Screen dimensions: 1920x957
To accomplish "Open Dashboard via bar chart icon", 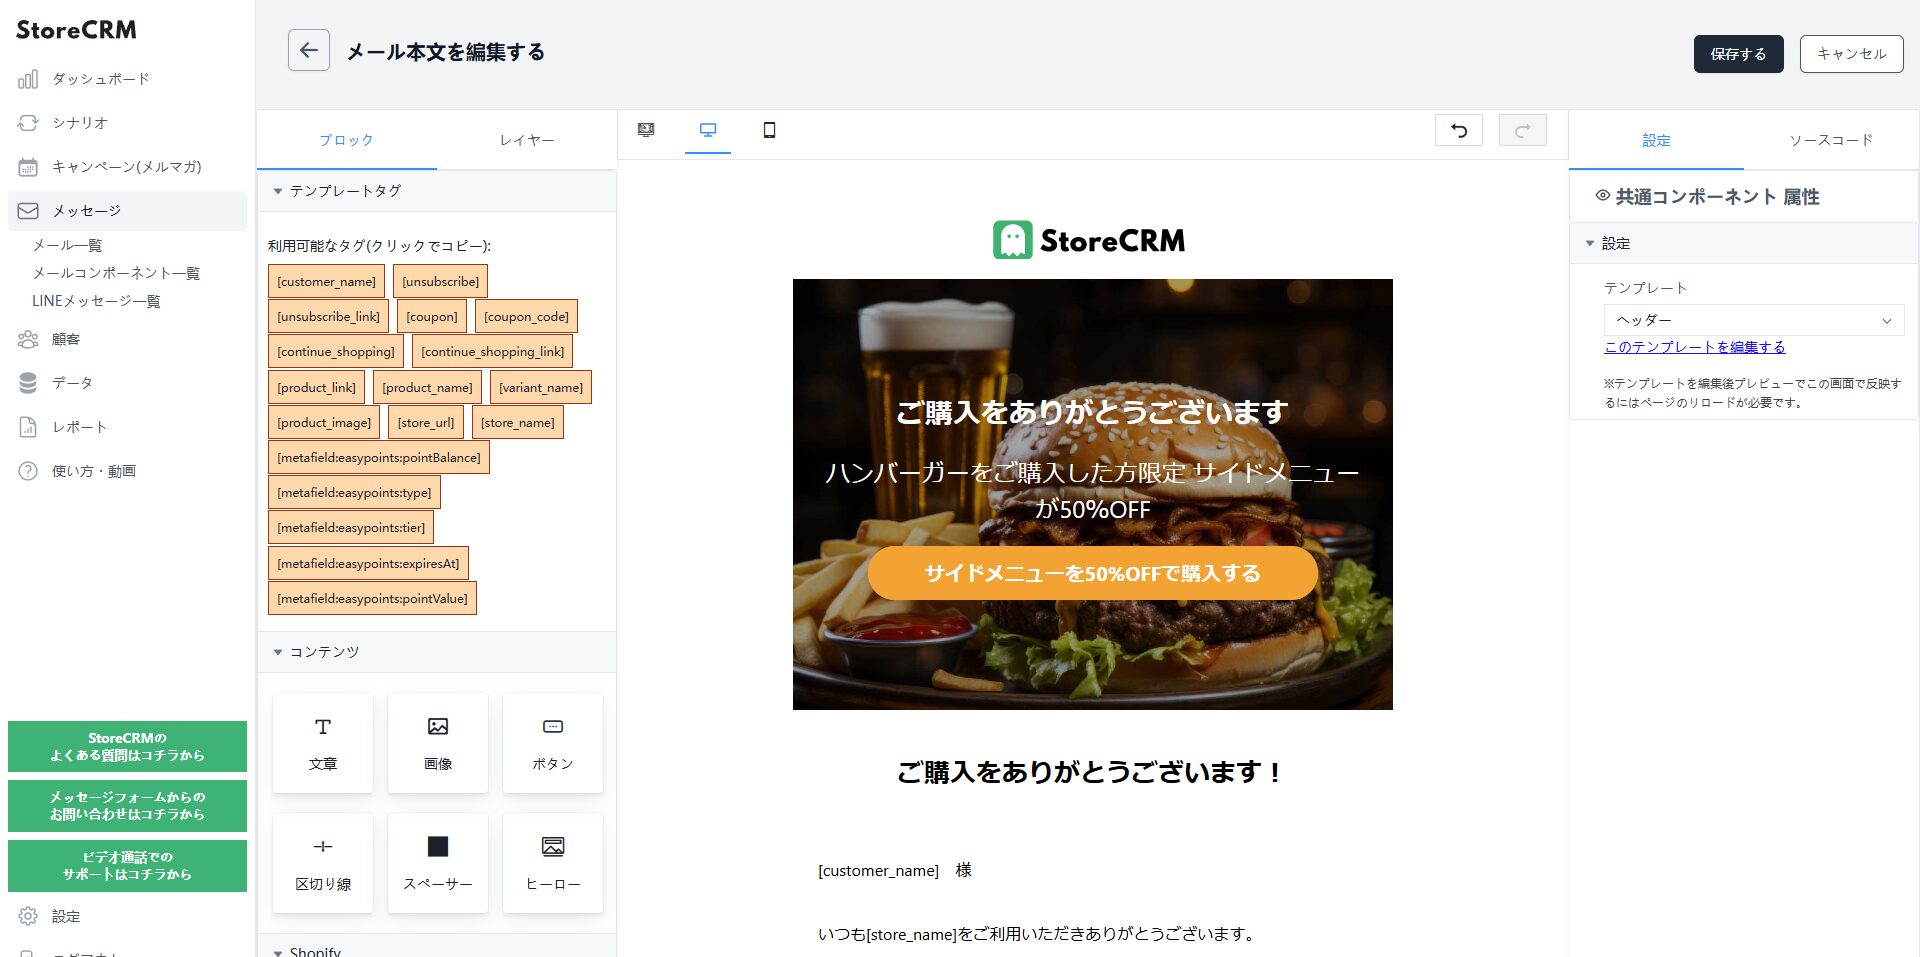I will click(28, 79).
